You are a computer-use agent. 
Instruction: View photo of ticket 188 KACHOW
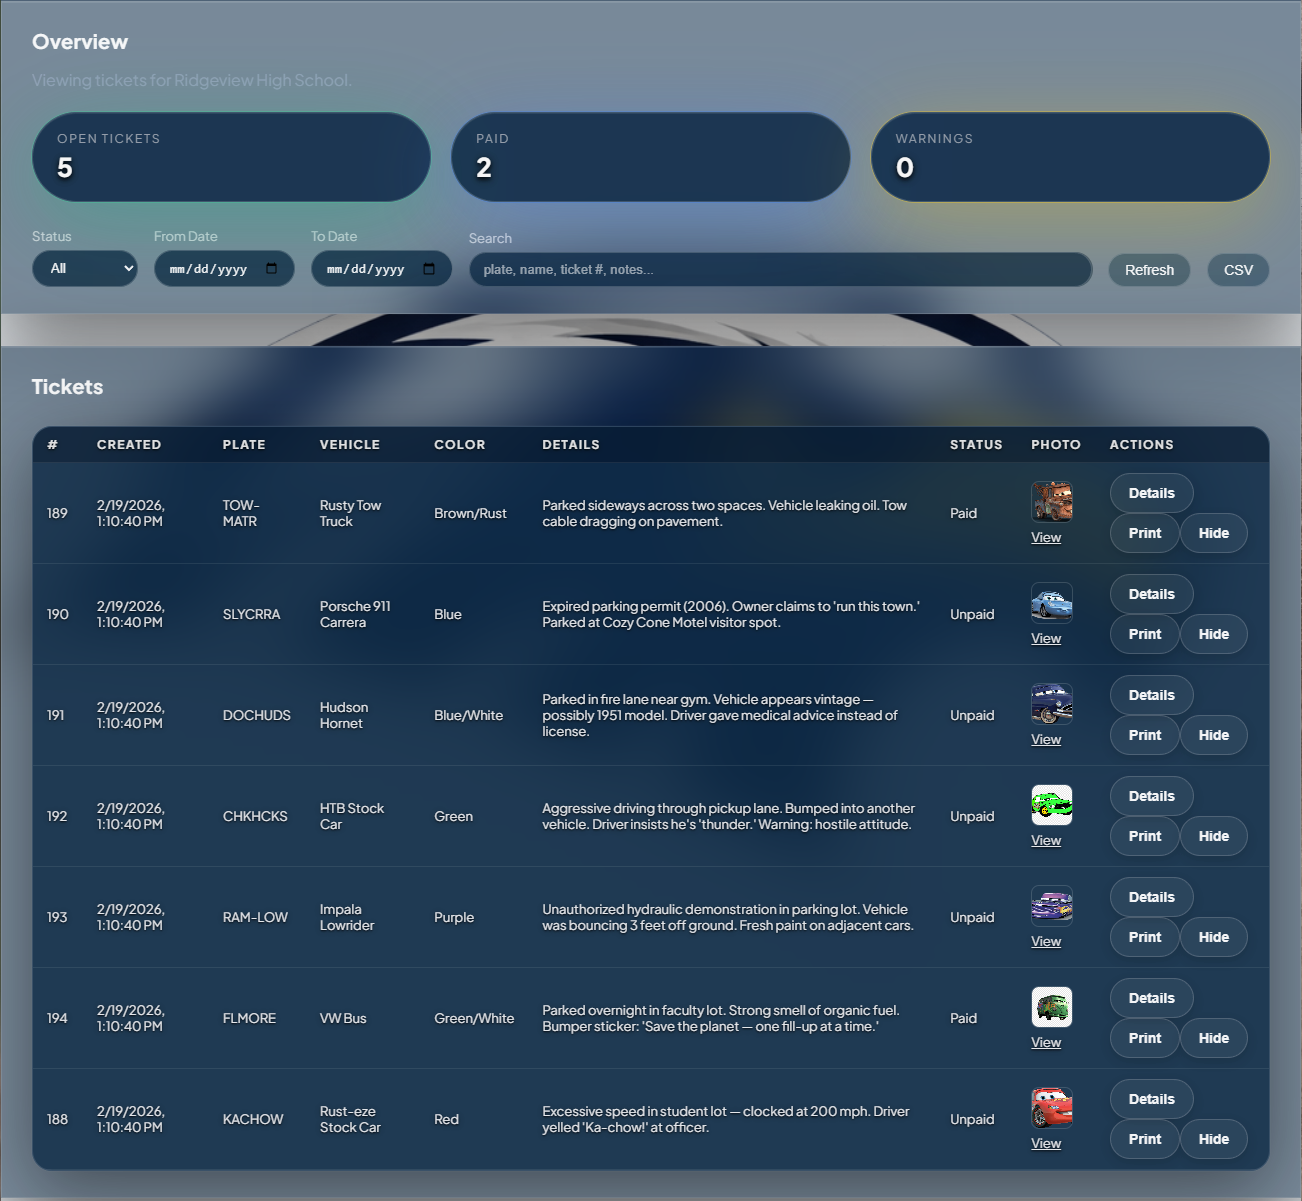click(x=1046, y=1143)
